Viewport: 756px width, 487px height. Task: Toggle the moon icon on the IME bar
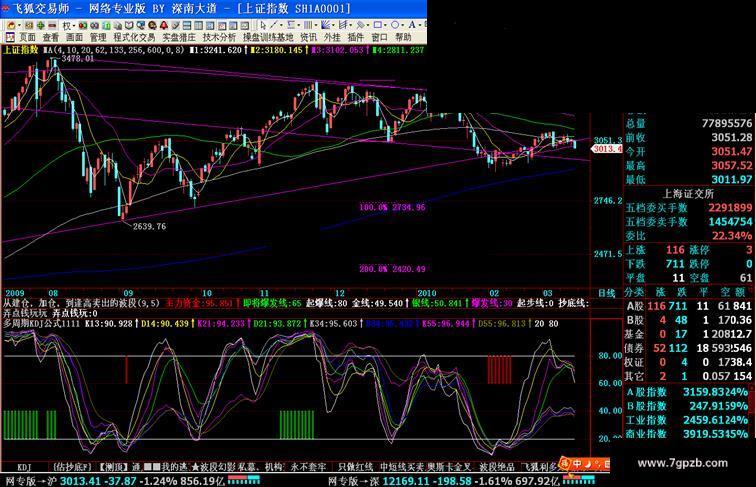[x=589, y=464]
